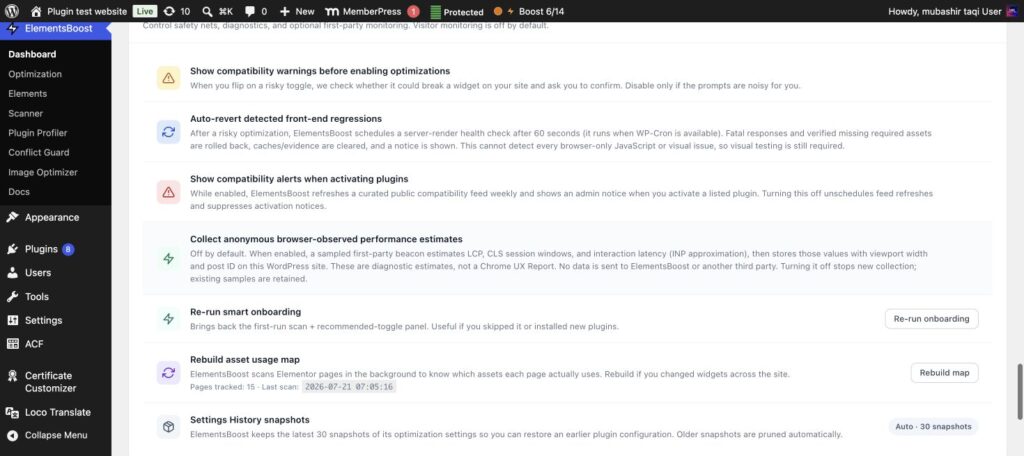Screen dimensions: 1024x456
Task: Click 'Auto-revert detected front-end regressions' heading
Action: [286, 118]
